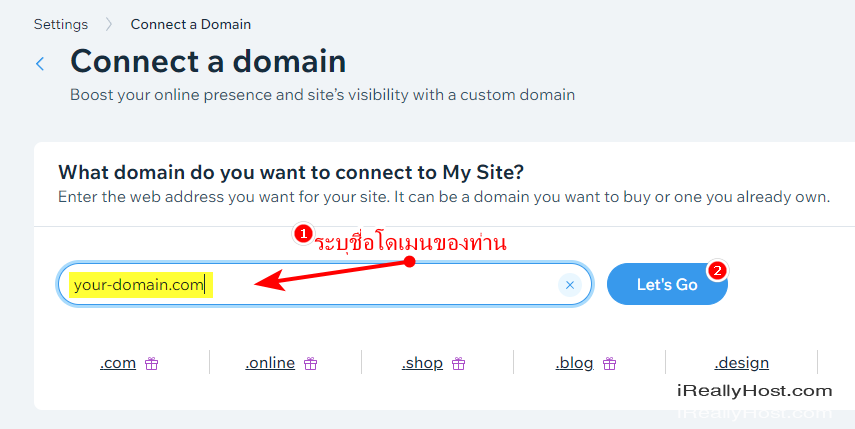Screen dimensions: 855x429
Task: Click the gift icon beside .blog
Action: pyautogui.click(x=610, y=363)
